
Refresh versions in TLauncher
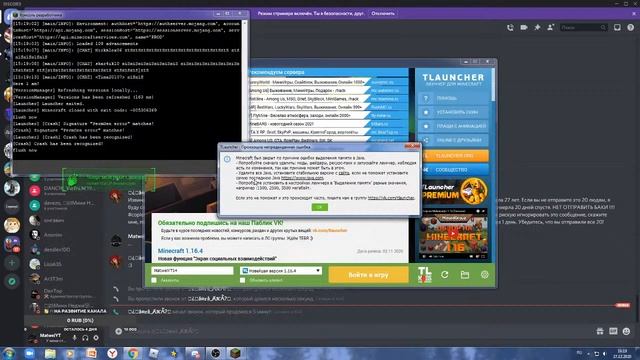pyautogui.click(x=444, y=275)
